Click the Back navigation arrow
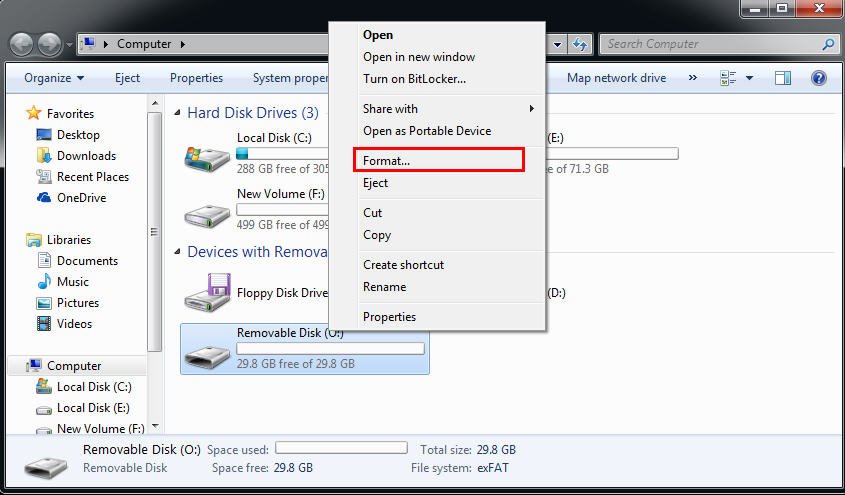The image size is (845, 495). click(22, 44)
